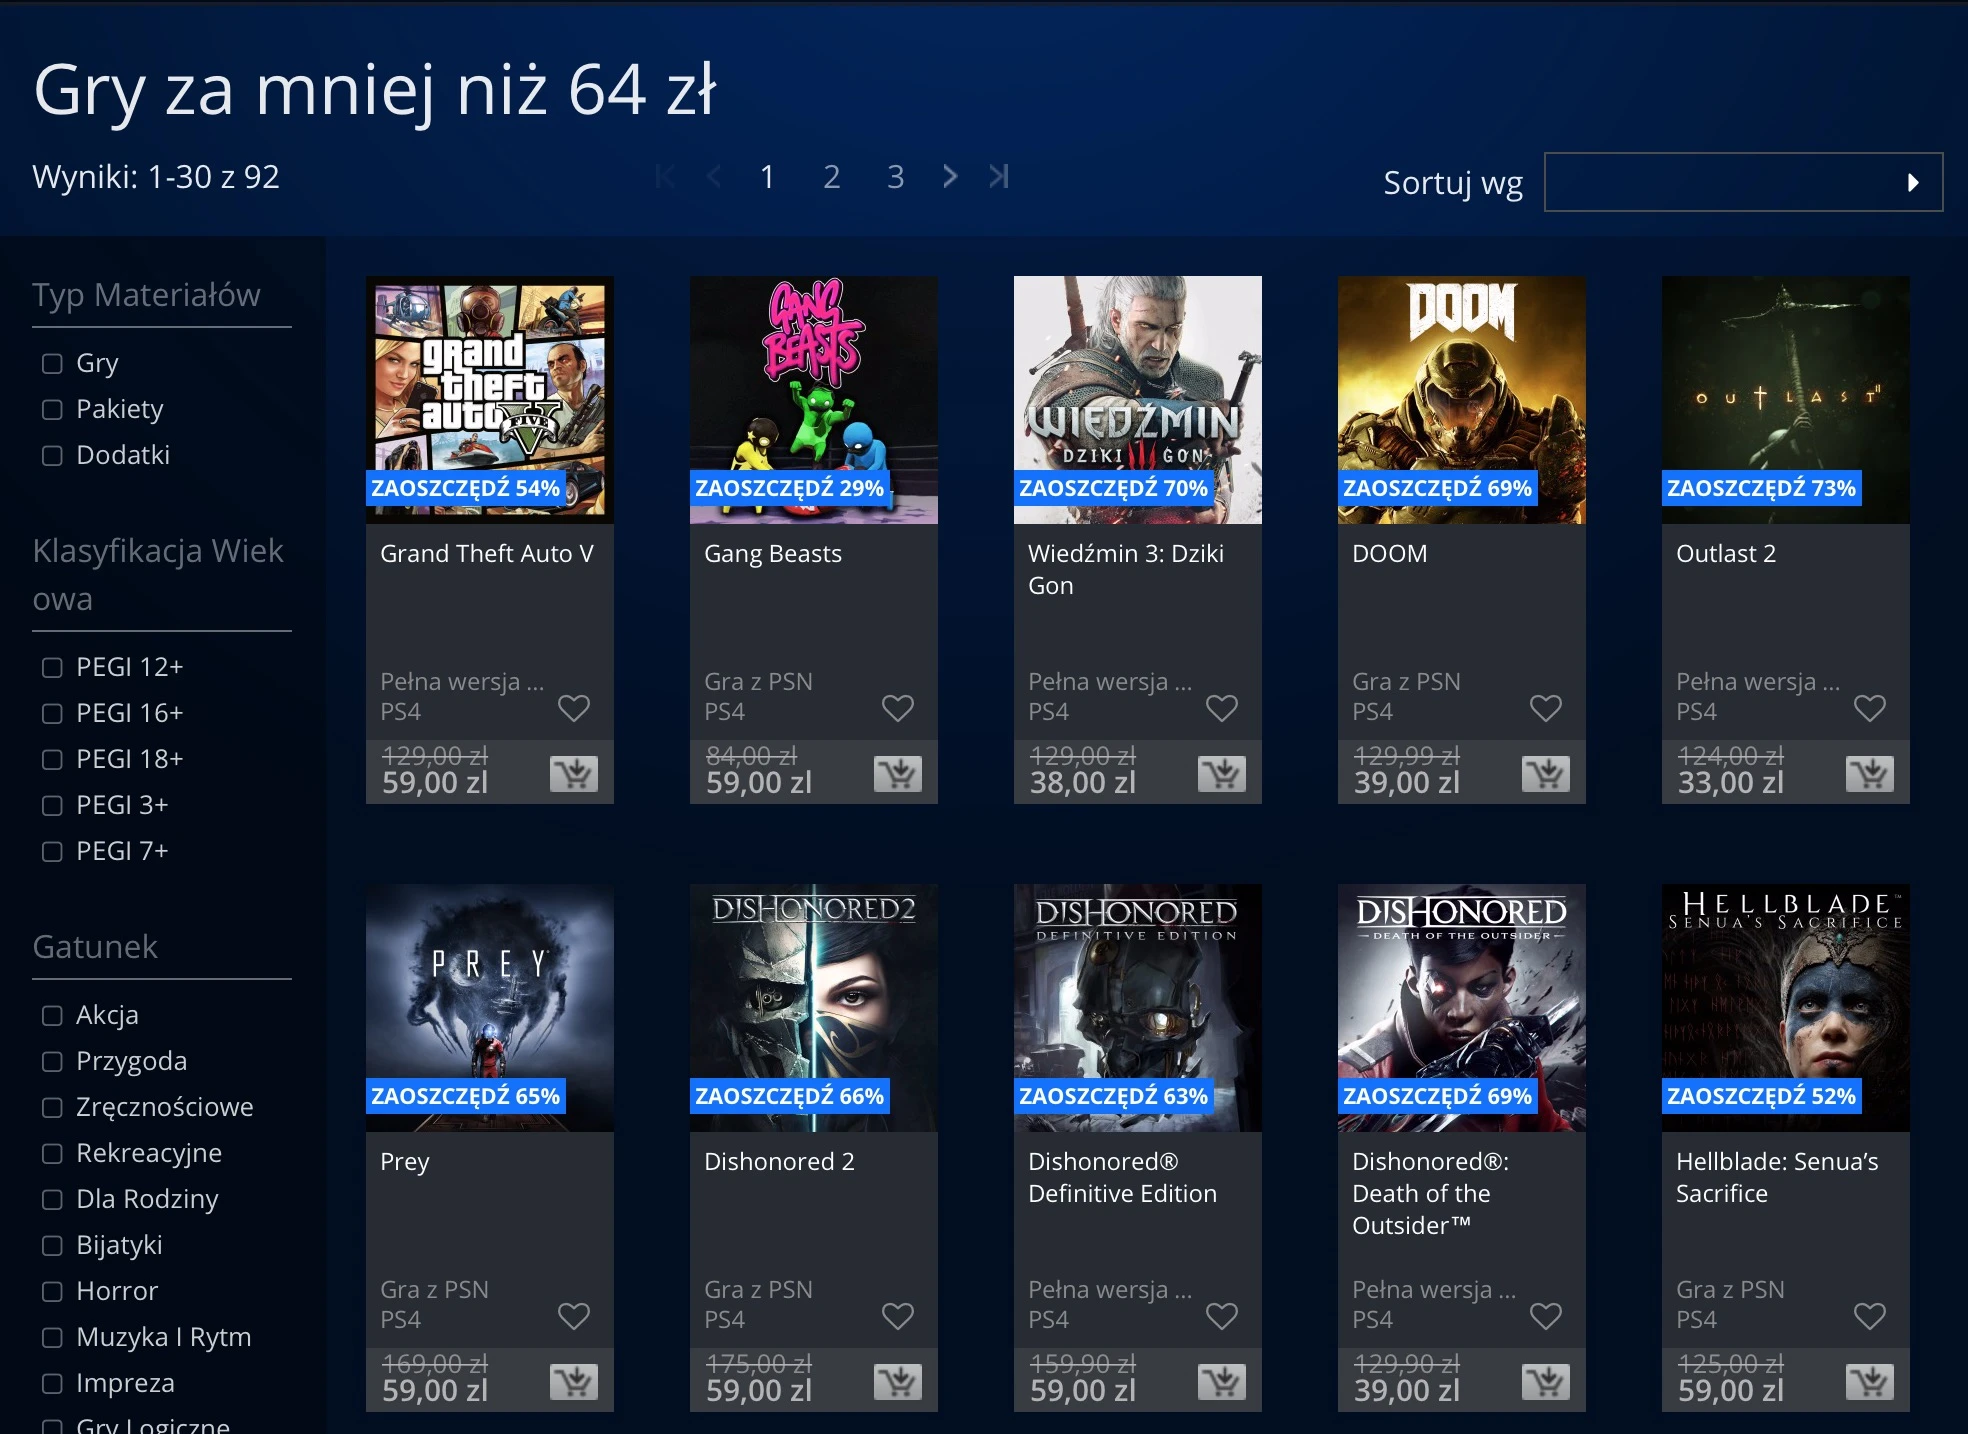The height and width of the screenshot is (1434, 1968).
Task: Tick the Dodatki filter checkbox
Action: pyautogui.click(x=52, y=455)
